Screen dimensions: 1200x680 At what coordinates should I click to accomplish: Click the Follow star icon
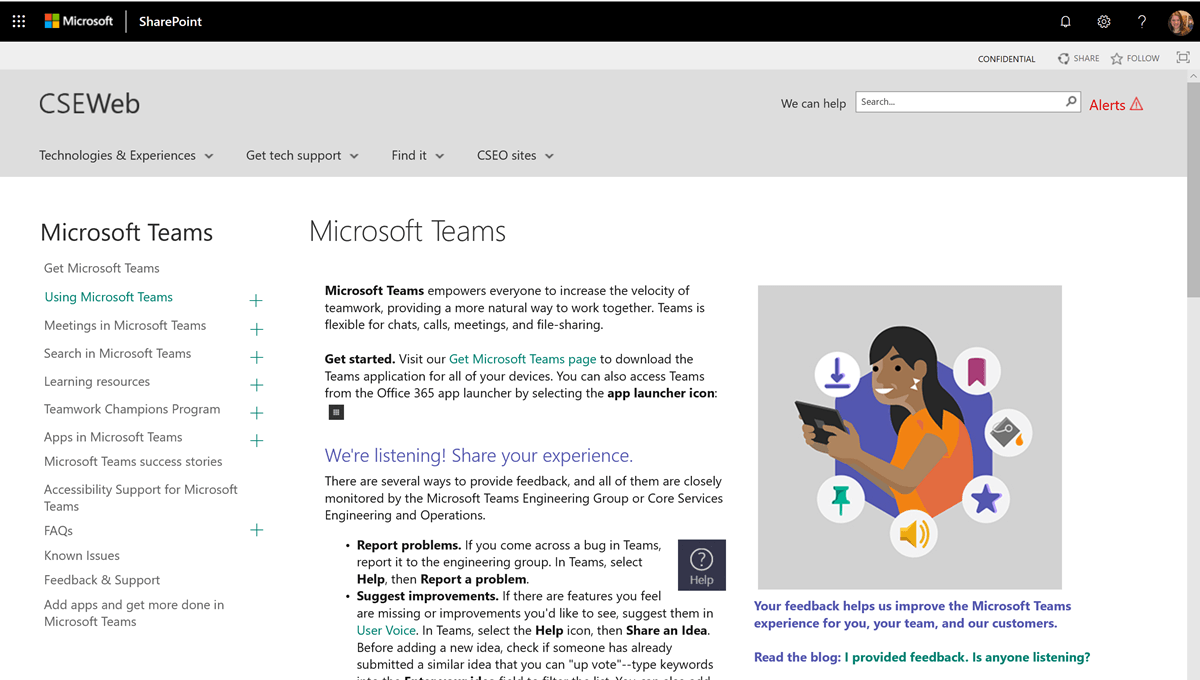1117,59
